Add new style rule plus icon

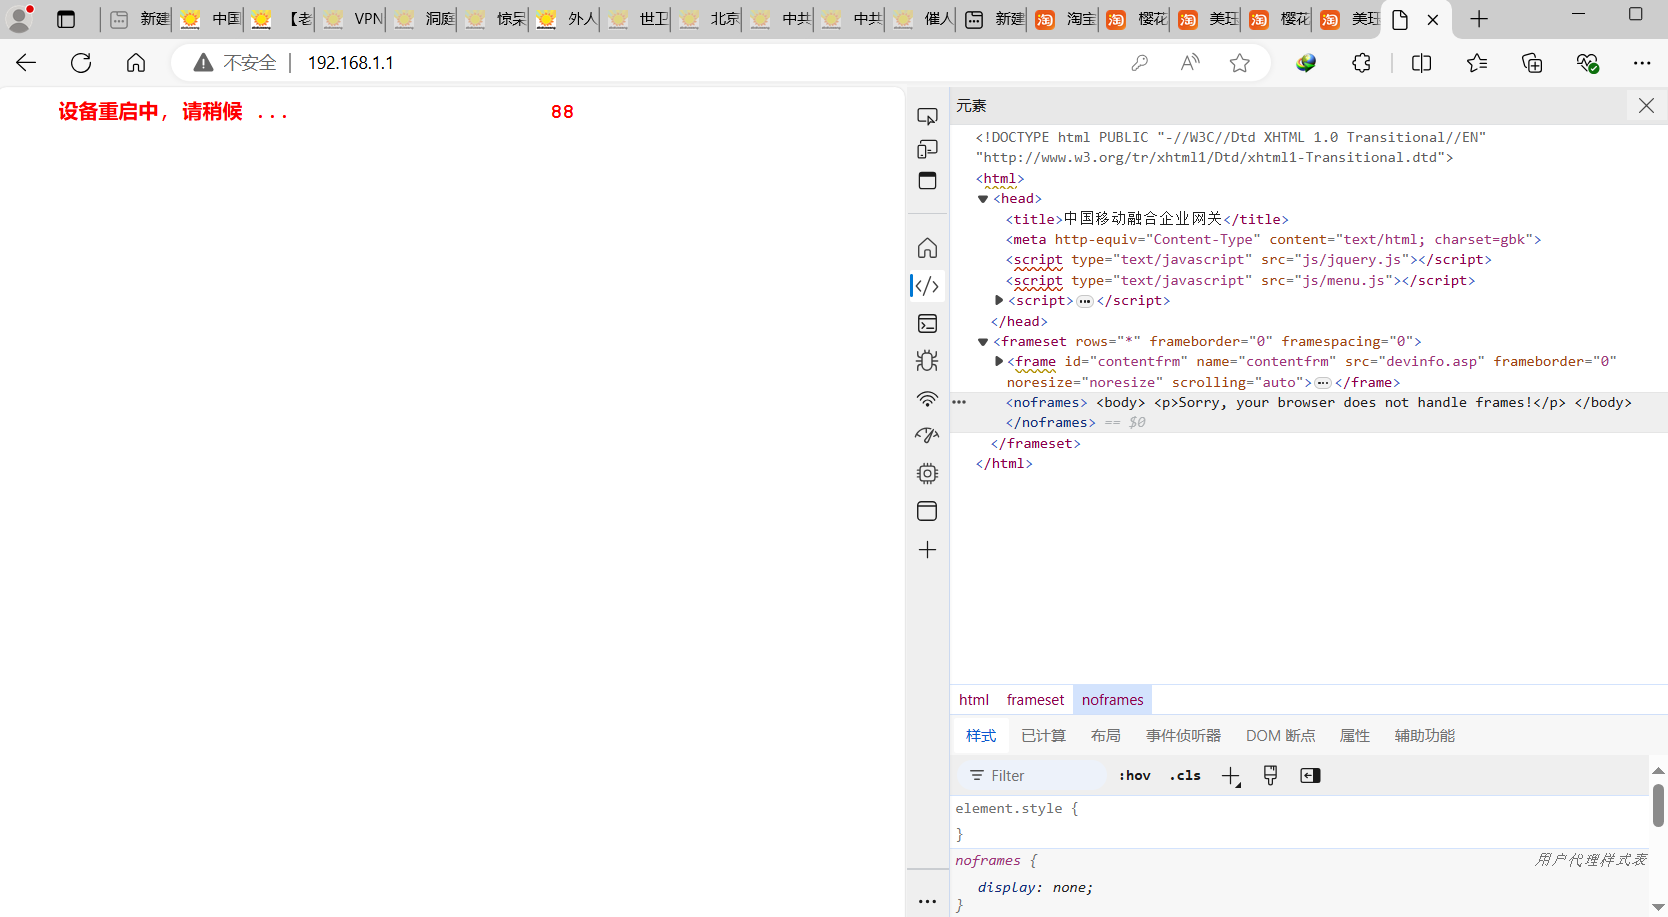(1231, 776)
